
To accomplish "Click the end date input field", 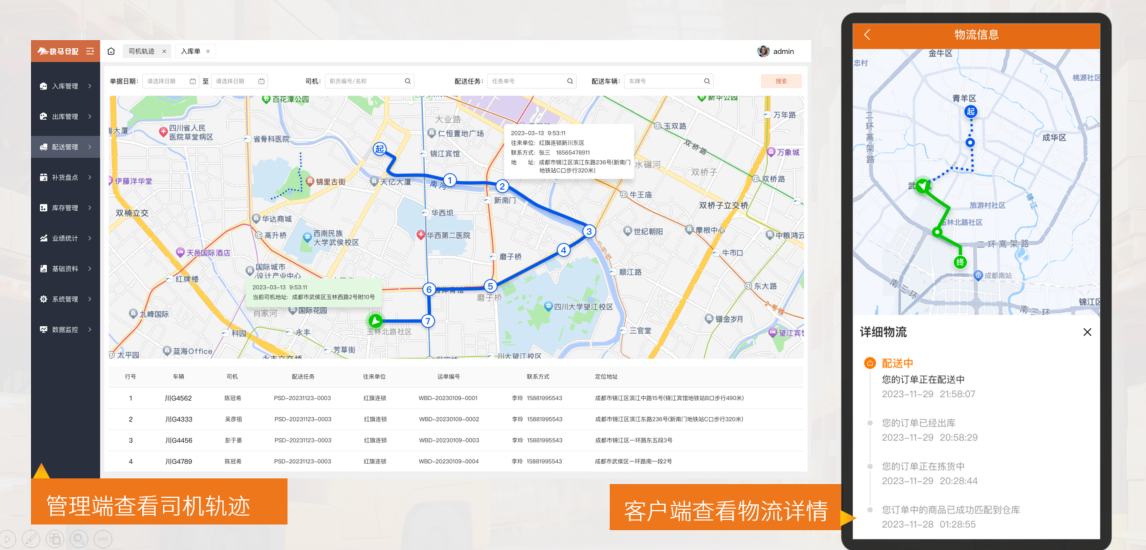I will [x=239, y=81].
